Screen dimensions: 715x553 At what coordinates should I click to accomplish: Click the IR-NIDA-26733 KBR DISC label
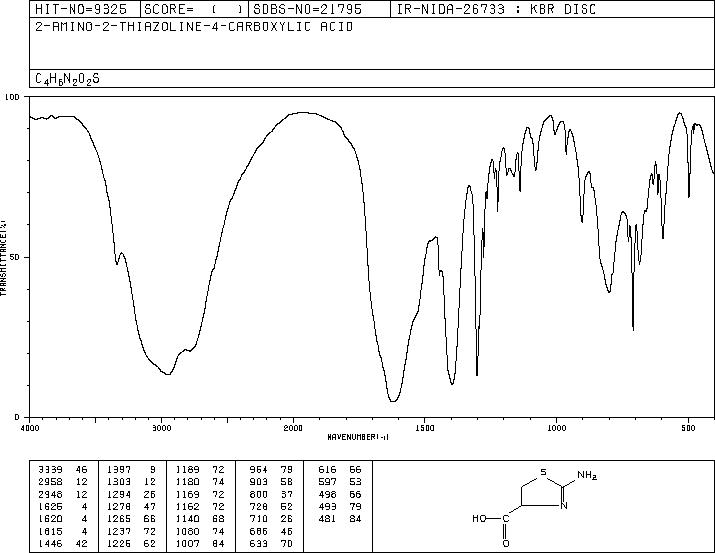[496, 9]
